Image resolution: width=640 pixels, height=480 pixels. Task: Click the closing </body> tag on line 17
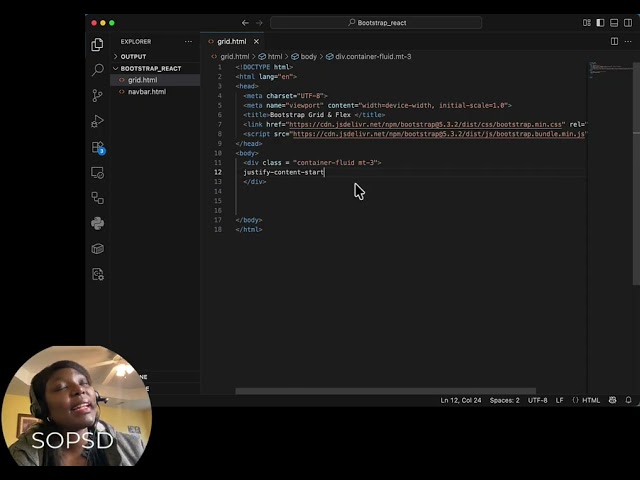(249, 220)
